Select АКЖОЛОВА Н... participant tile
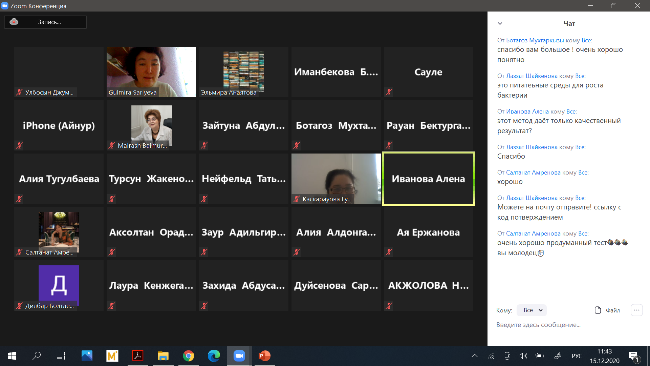This screenshot has height=366, width=650. pos(428,286)
